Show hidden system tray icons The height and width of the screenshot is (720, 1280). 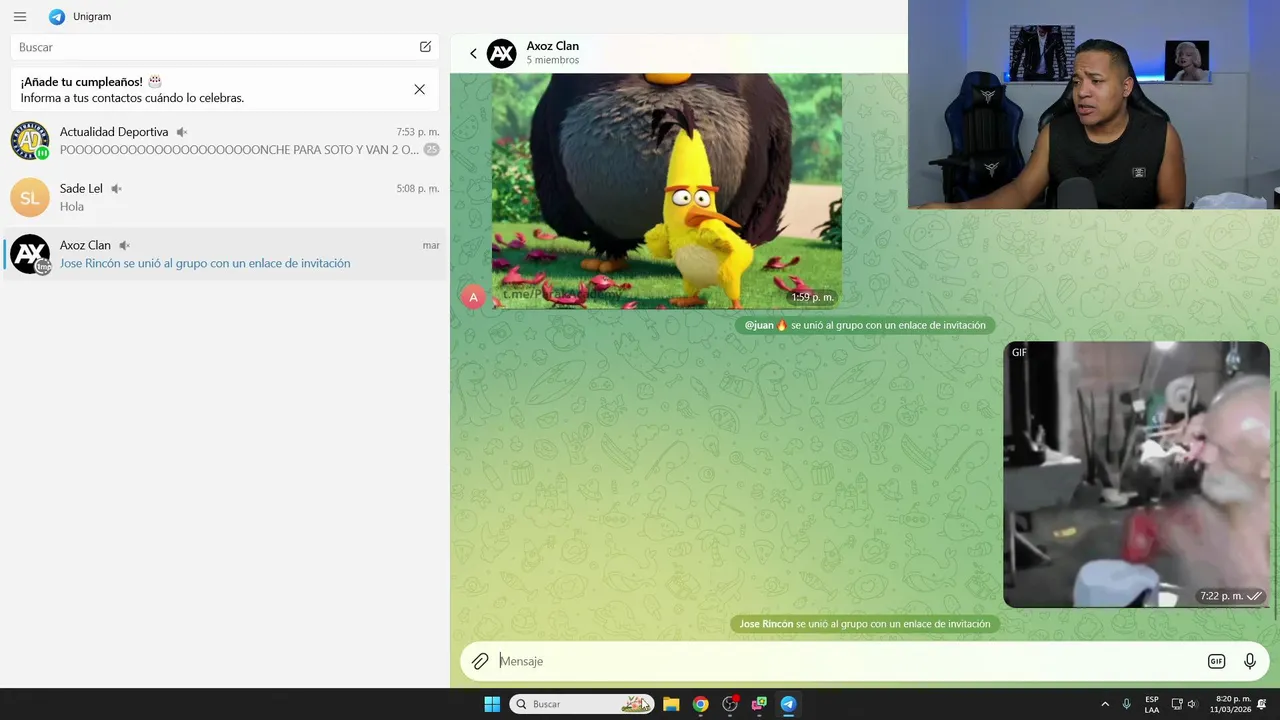click(x=1105, y=704)
